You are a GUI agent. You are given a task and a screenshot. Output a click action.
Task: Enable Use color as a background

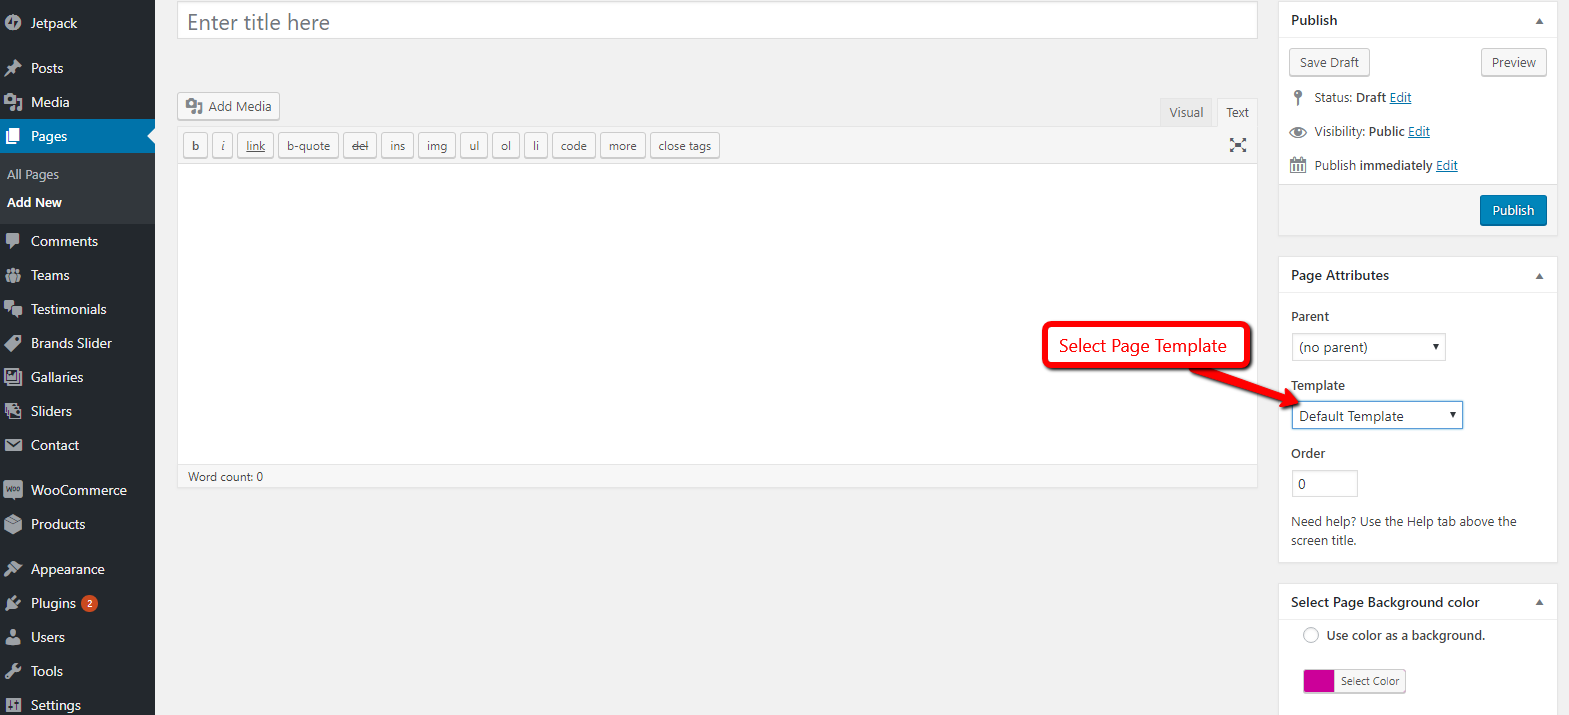pyautogui.click(x=1311, y=635)
